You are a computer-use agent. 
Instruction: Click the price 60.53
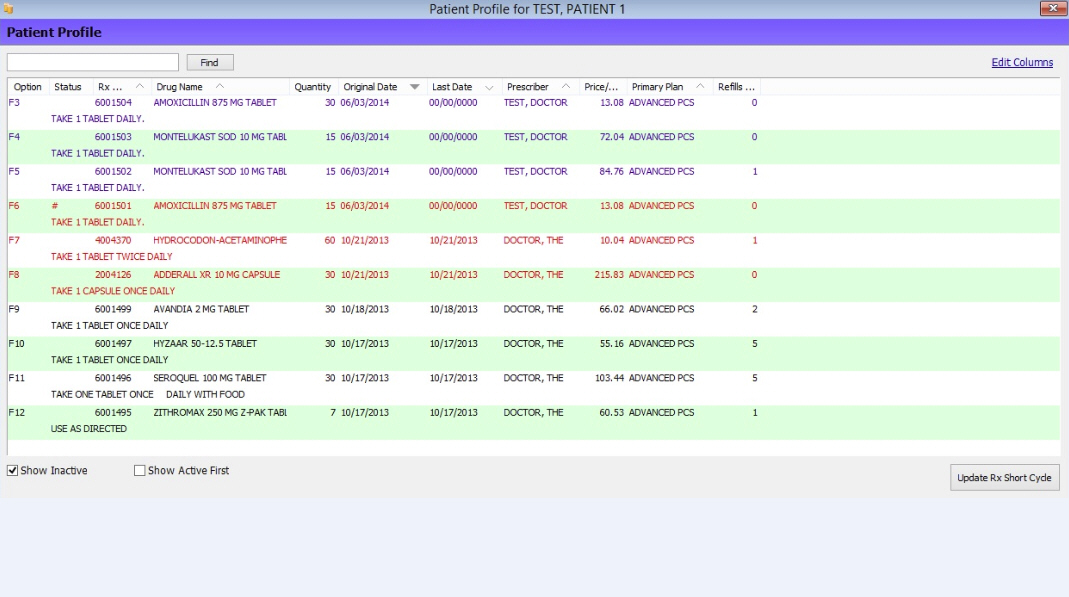coord(612,413)
